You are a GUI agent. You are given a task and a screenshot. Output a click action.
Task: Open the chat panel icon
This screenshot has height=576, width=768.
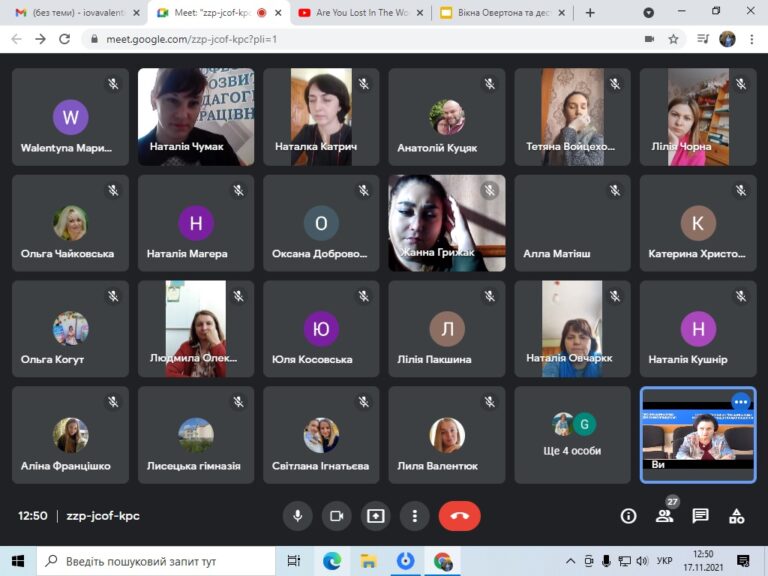click(700, 516)
